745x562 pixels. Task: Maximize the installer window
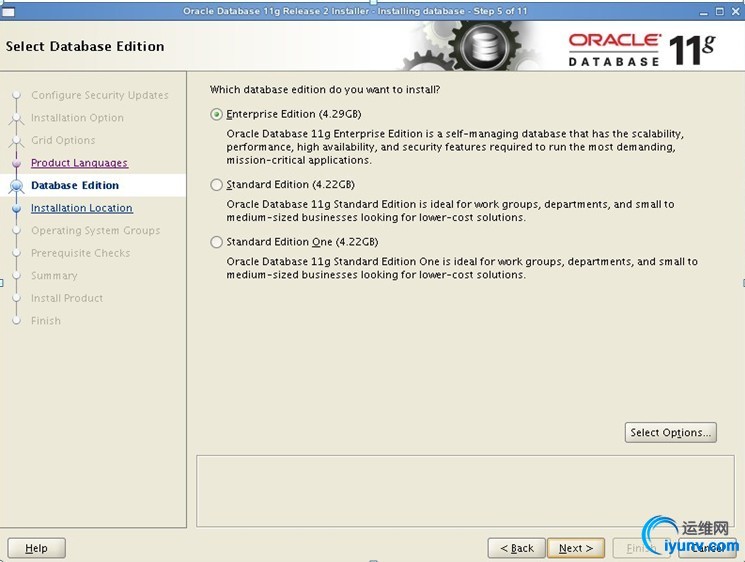point(720,11)
